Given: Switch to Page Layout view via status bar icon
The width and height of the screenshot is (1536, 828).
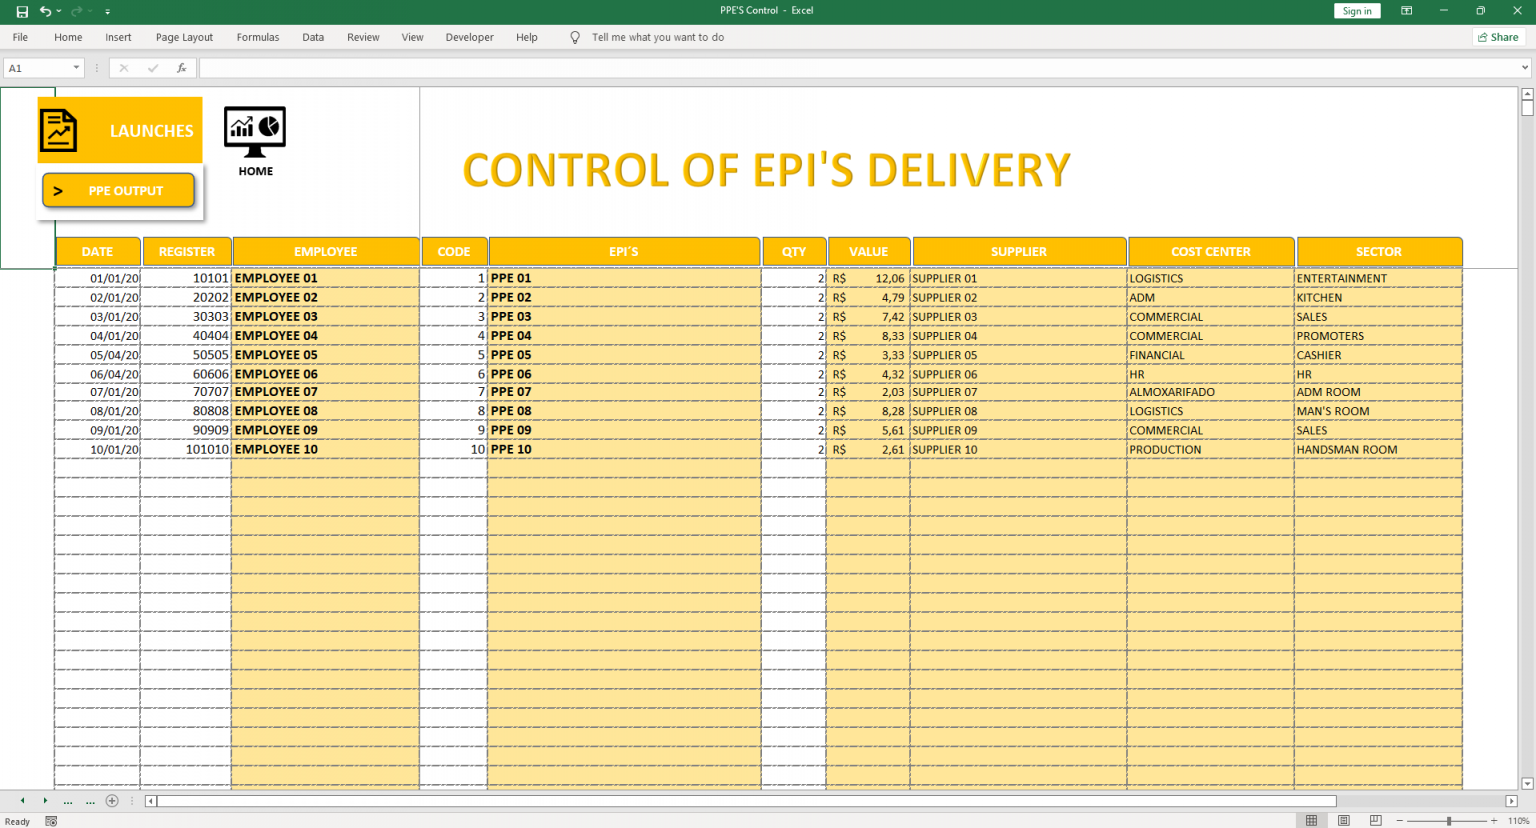Looking at the screenshot, I should pyautogui.click(x=1344, y=820).
